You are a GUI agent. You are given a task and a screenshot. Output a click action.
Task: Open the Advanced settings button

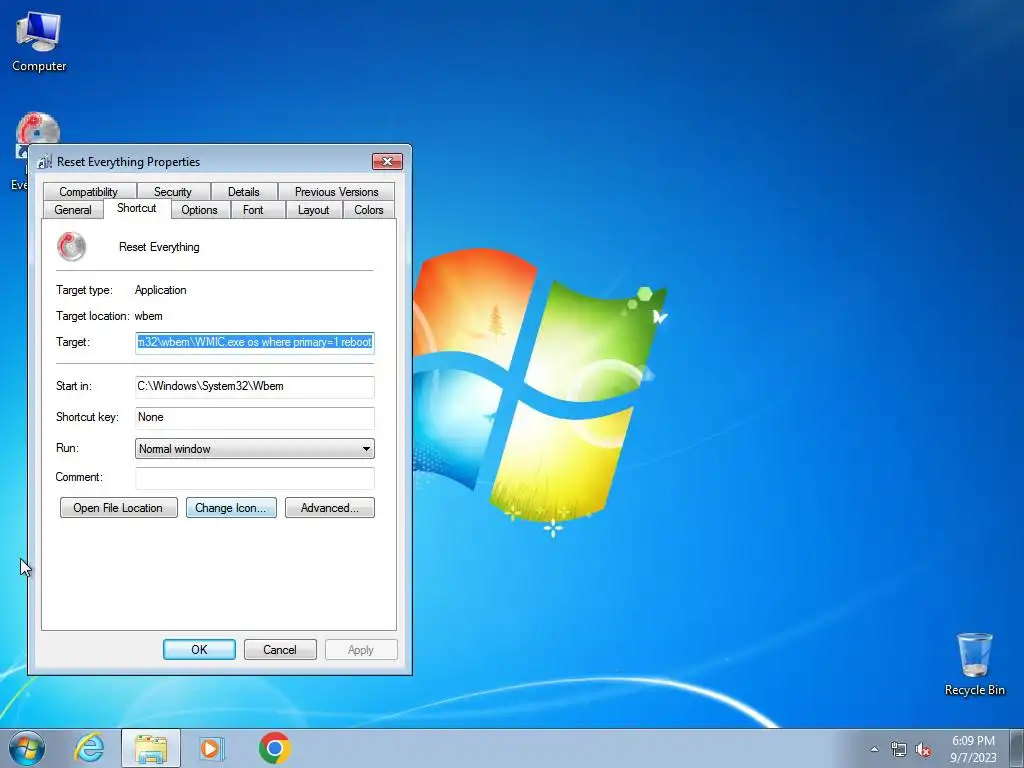330,508
